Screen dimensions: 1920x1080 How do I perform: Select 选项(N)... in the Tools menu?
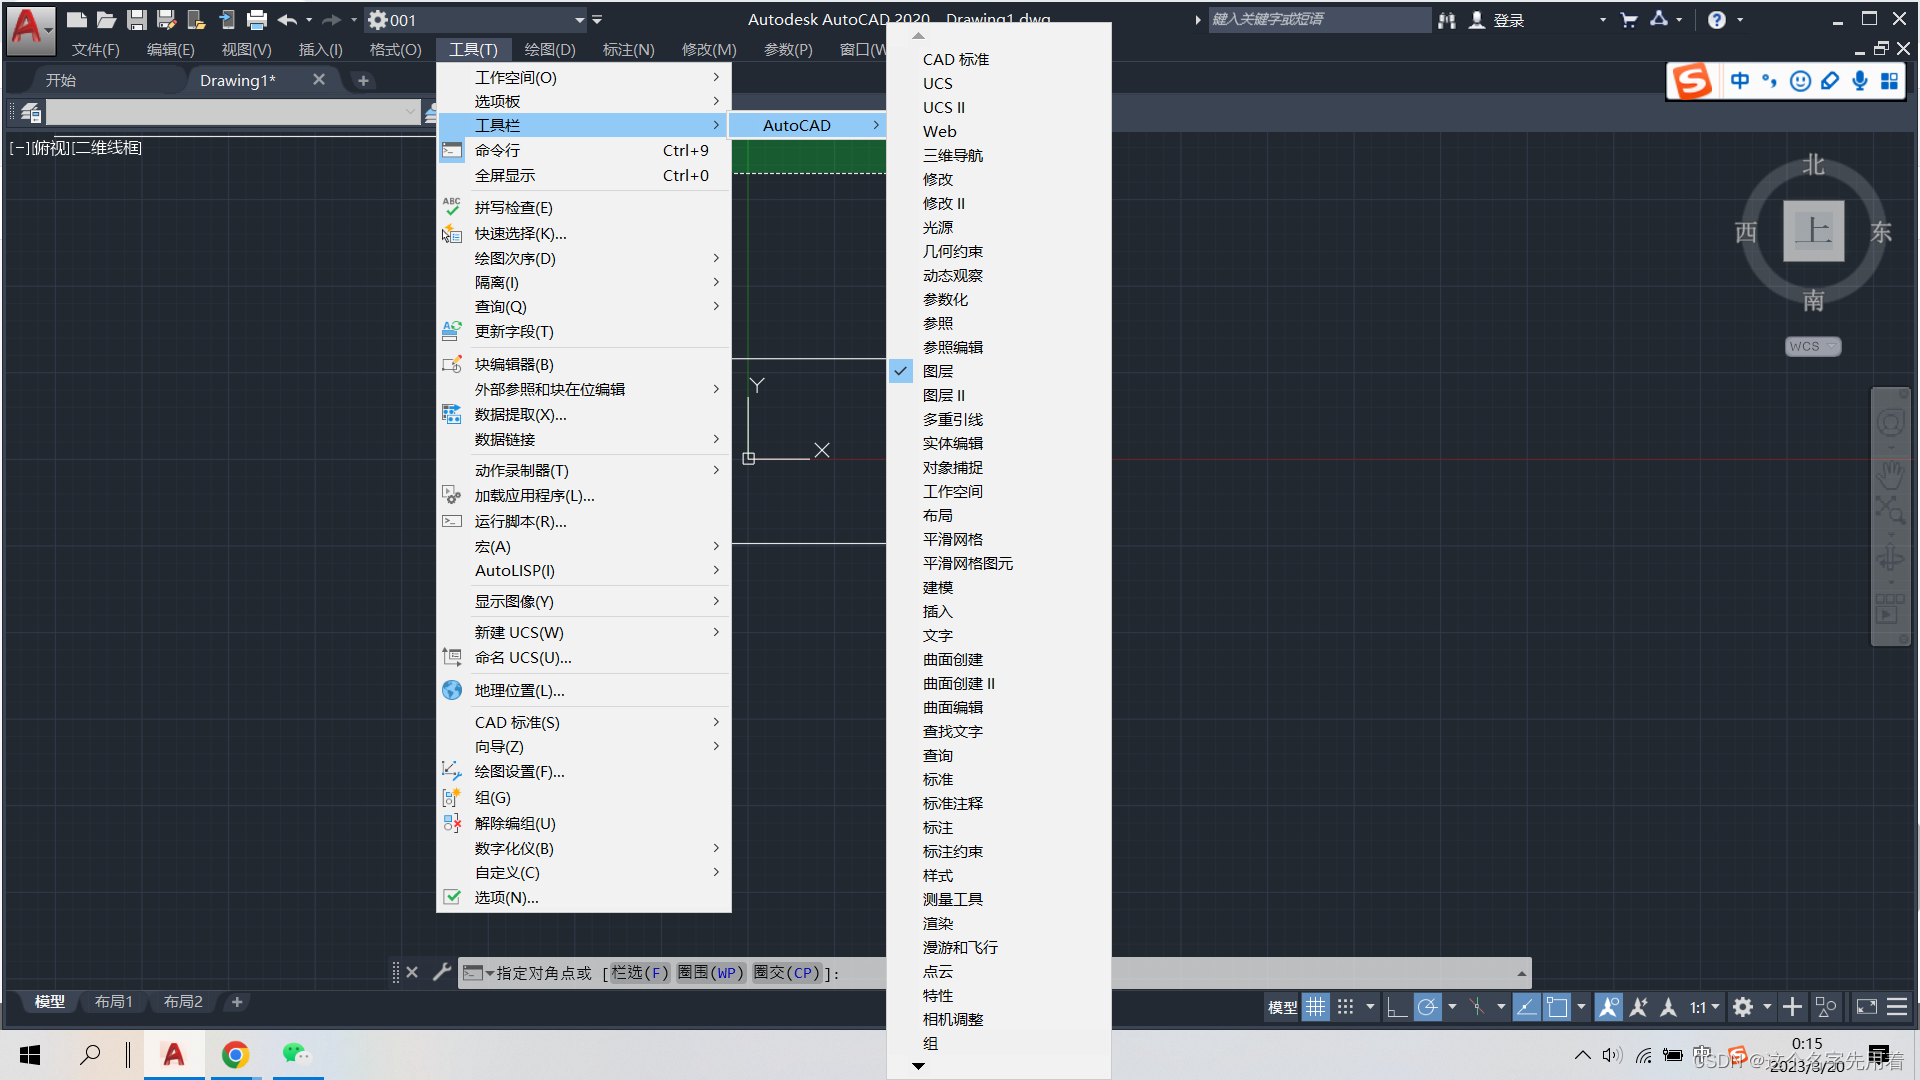pos(584,897)
